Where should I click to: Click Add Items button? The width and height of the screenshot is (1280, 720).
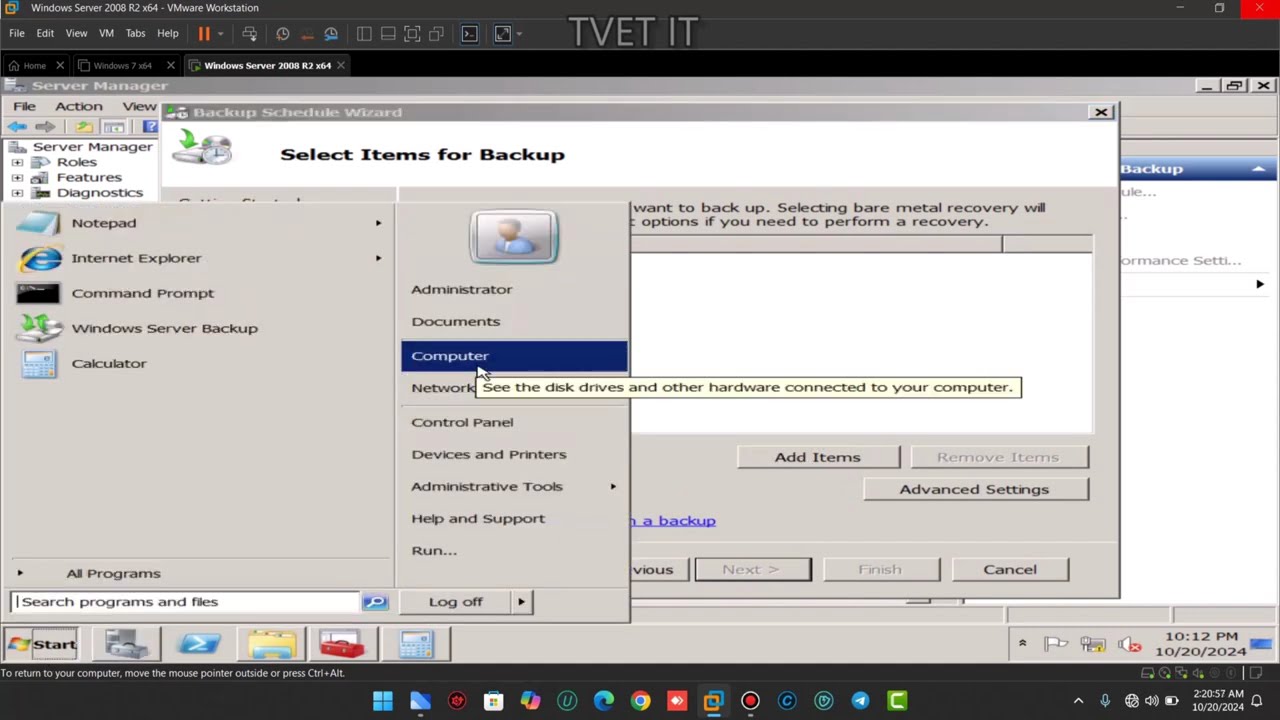(x=818, y=457)
